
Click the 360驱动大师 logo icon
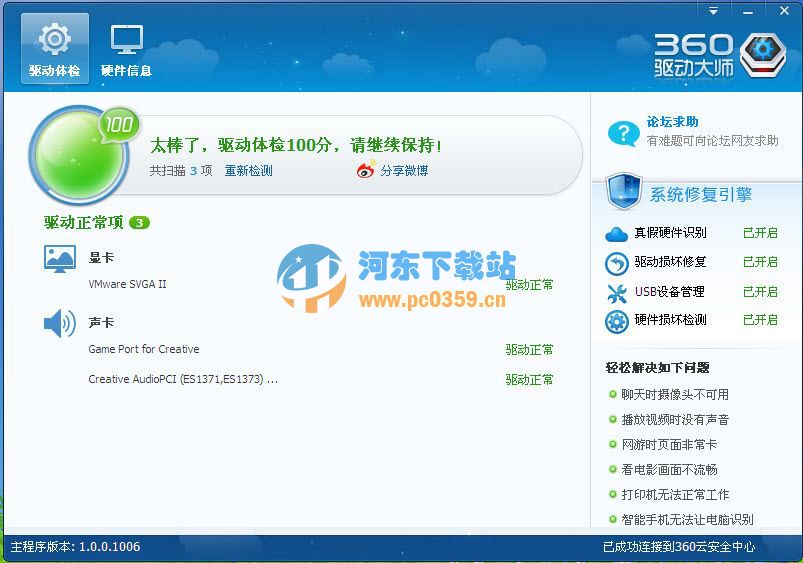[763, 55]
